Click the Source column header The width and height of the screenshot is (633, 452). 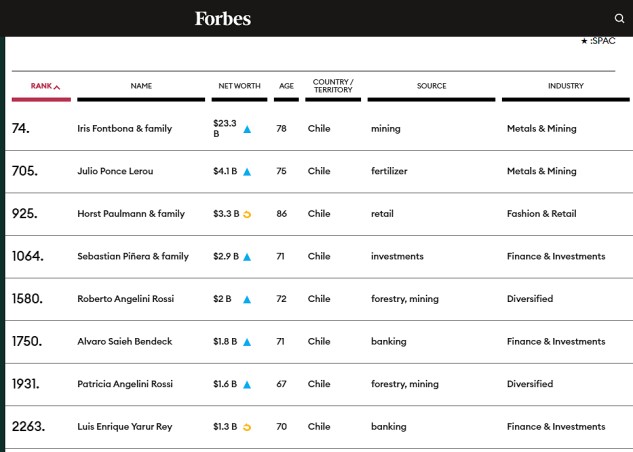431,86
